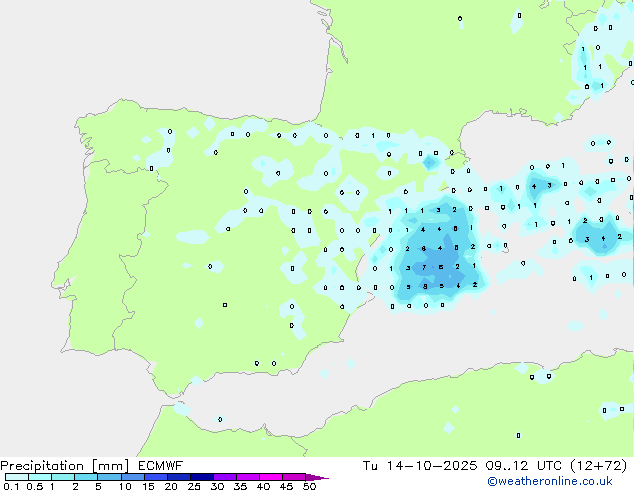Click legend value label '0.1'
Screen dimensions: 634x490
(x=11, y=486)
